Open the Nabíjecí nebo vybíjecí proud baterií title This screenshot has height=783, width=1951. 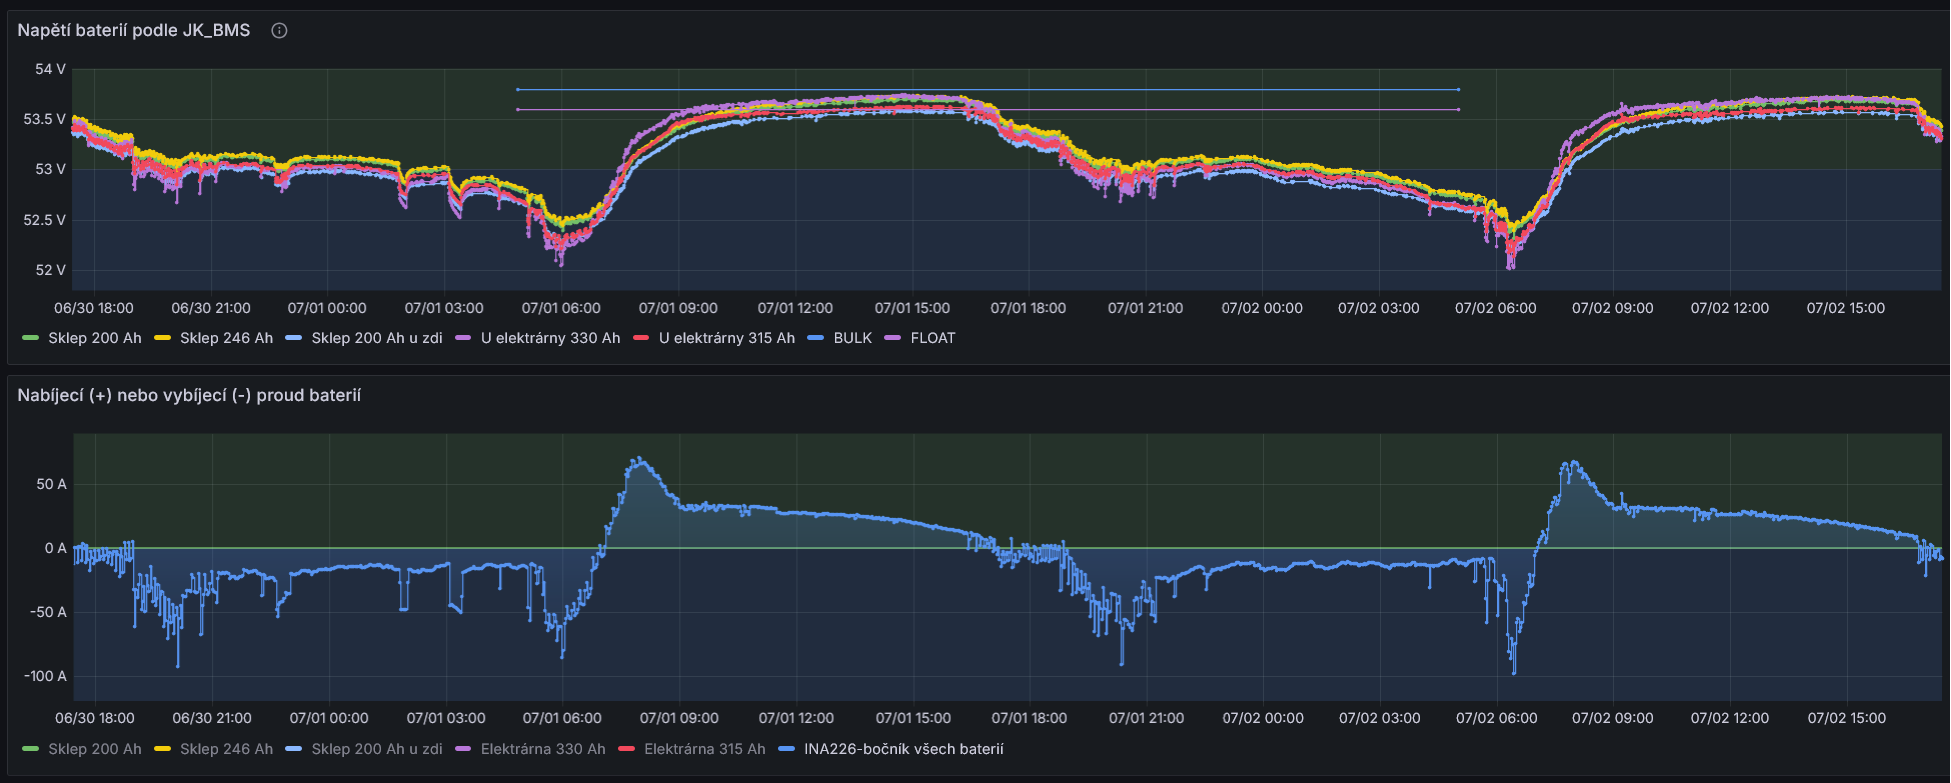click(189, 395)
